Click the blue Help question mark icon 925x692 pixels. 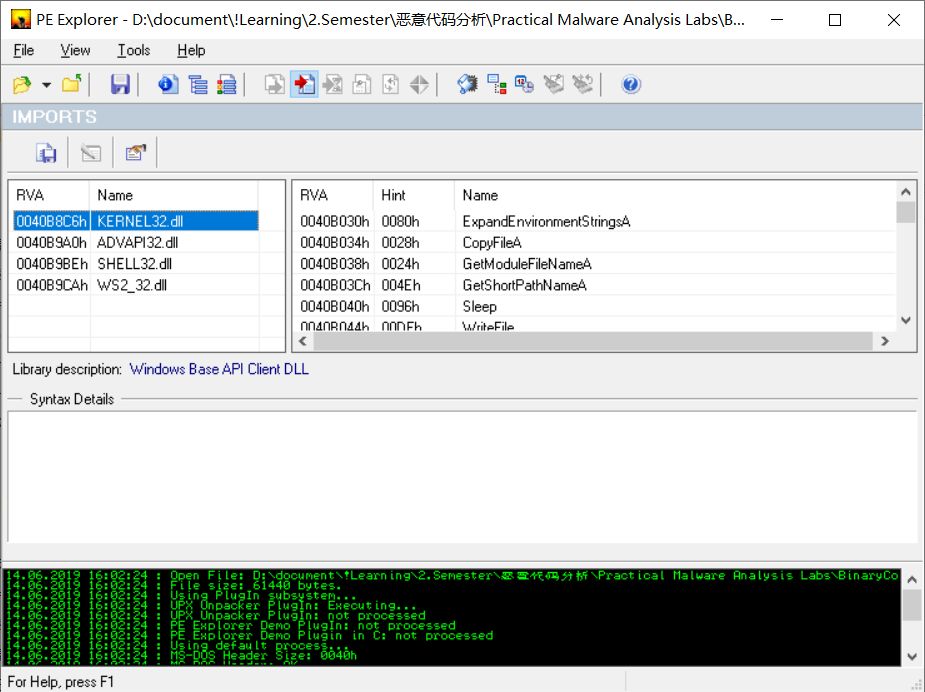pos(630,85)
